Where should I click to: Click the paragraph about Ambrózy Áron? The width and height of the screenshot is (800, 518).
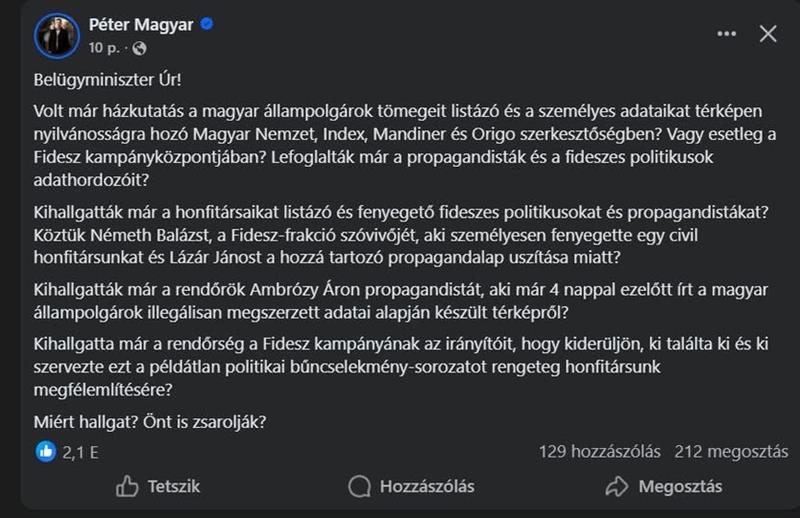tap(400, 299)
